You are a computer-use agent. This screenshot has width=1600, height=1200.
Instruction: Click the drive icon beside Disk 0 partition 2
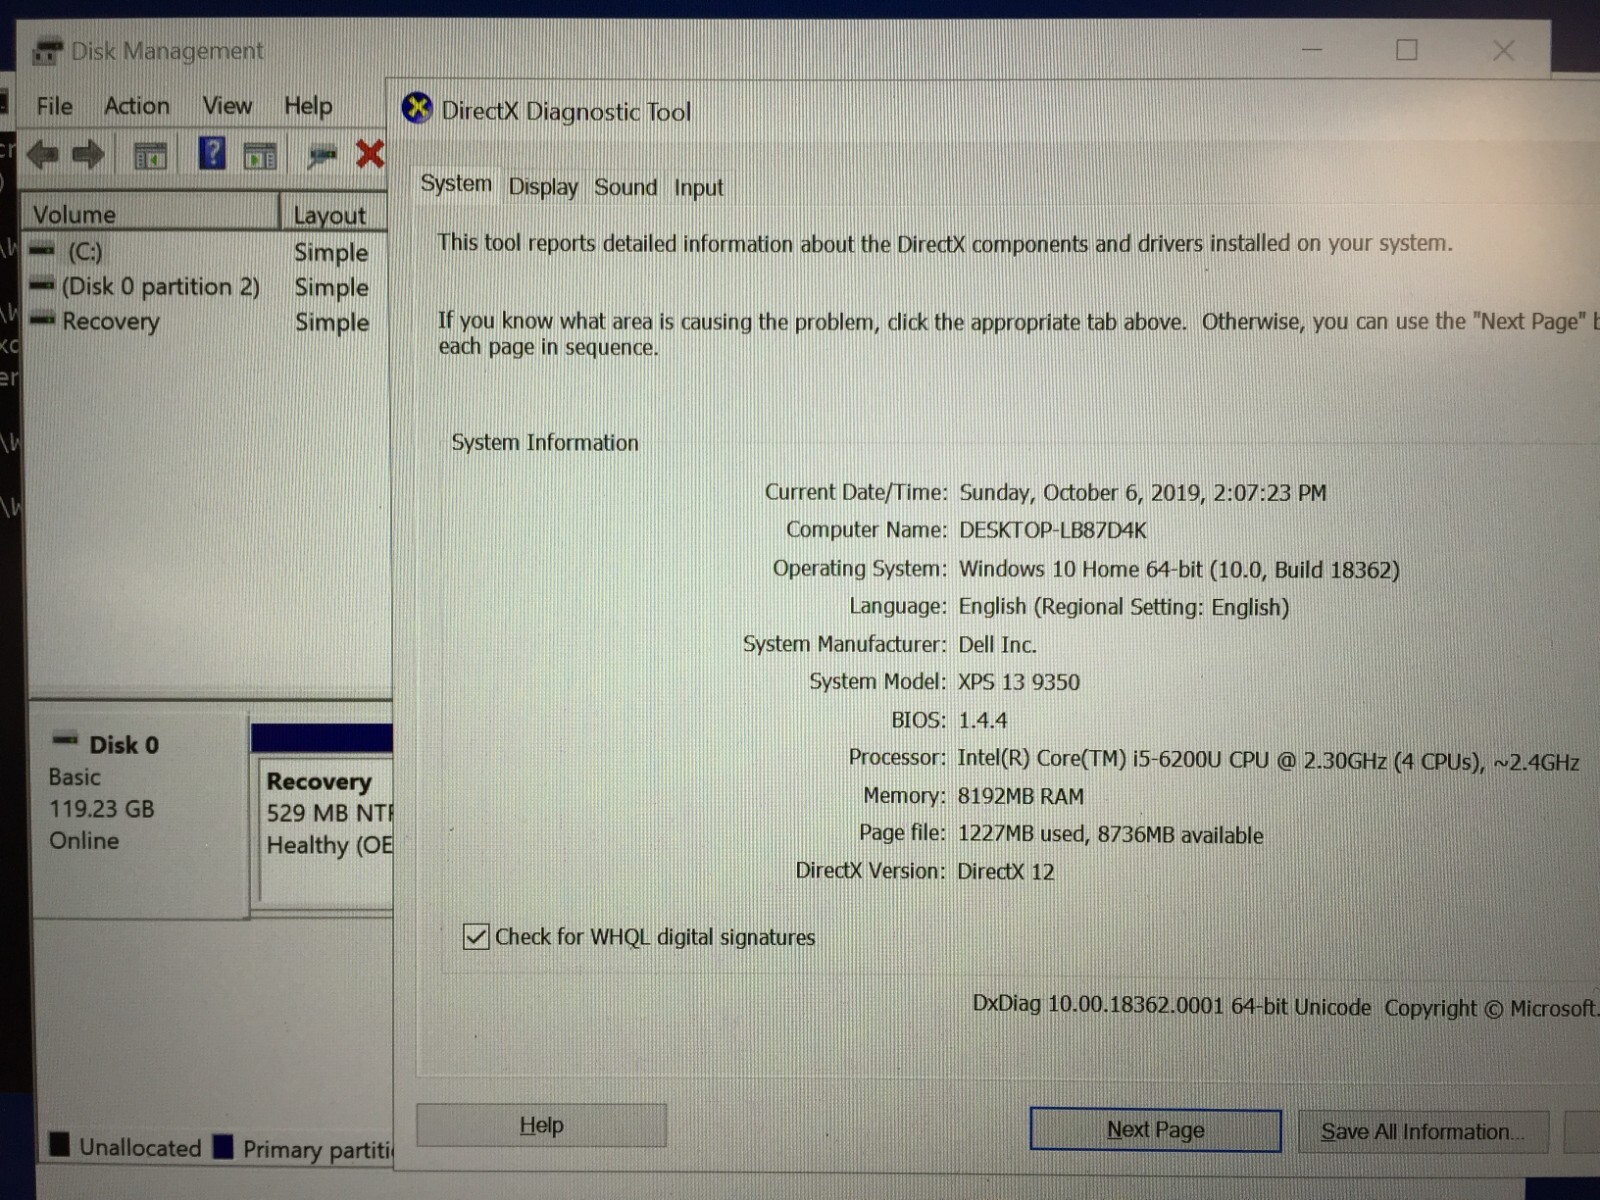(x=42, y=286)
